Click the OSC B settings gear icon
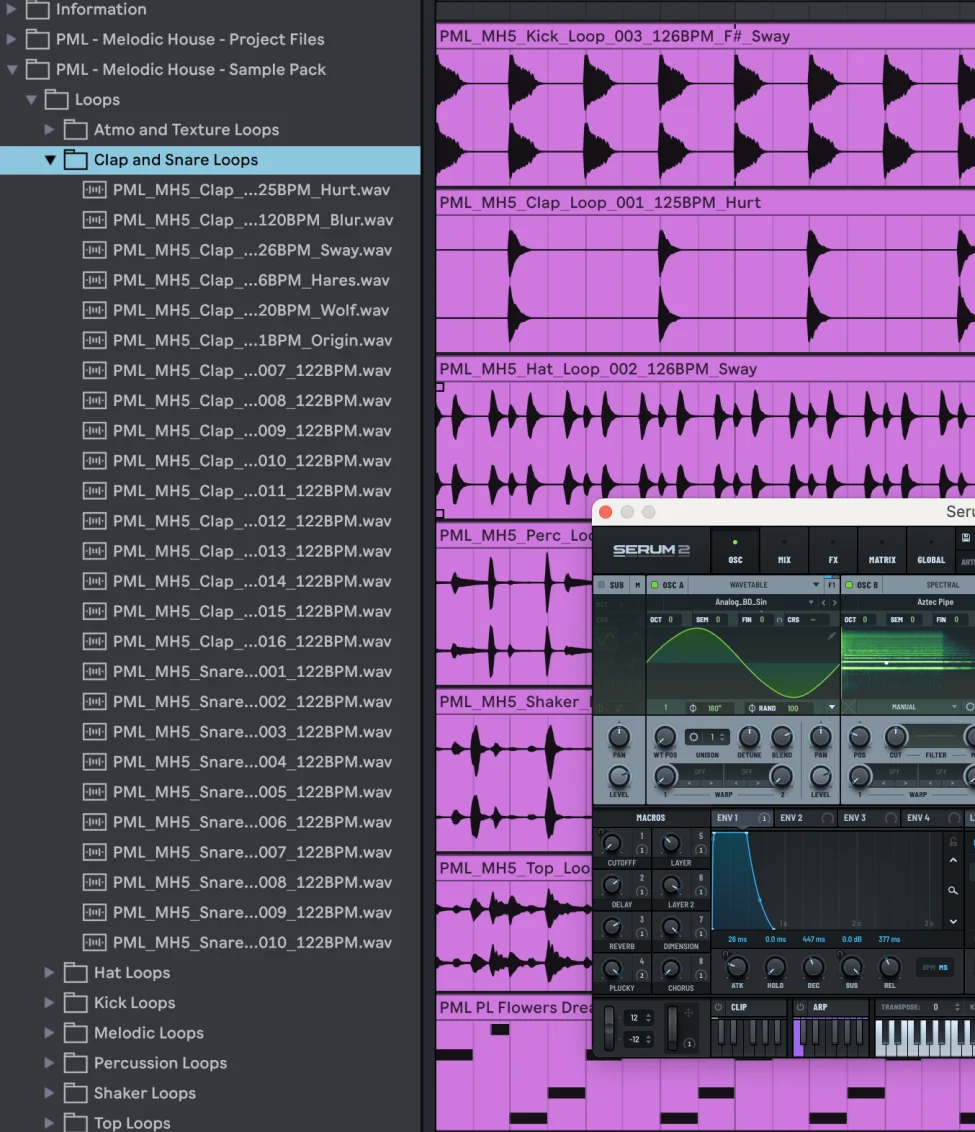 tap(970, 708)
